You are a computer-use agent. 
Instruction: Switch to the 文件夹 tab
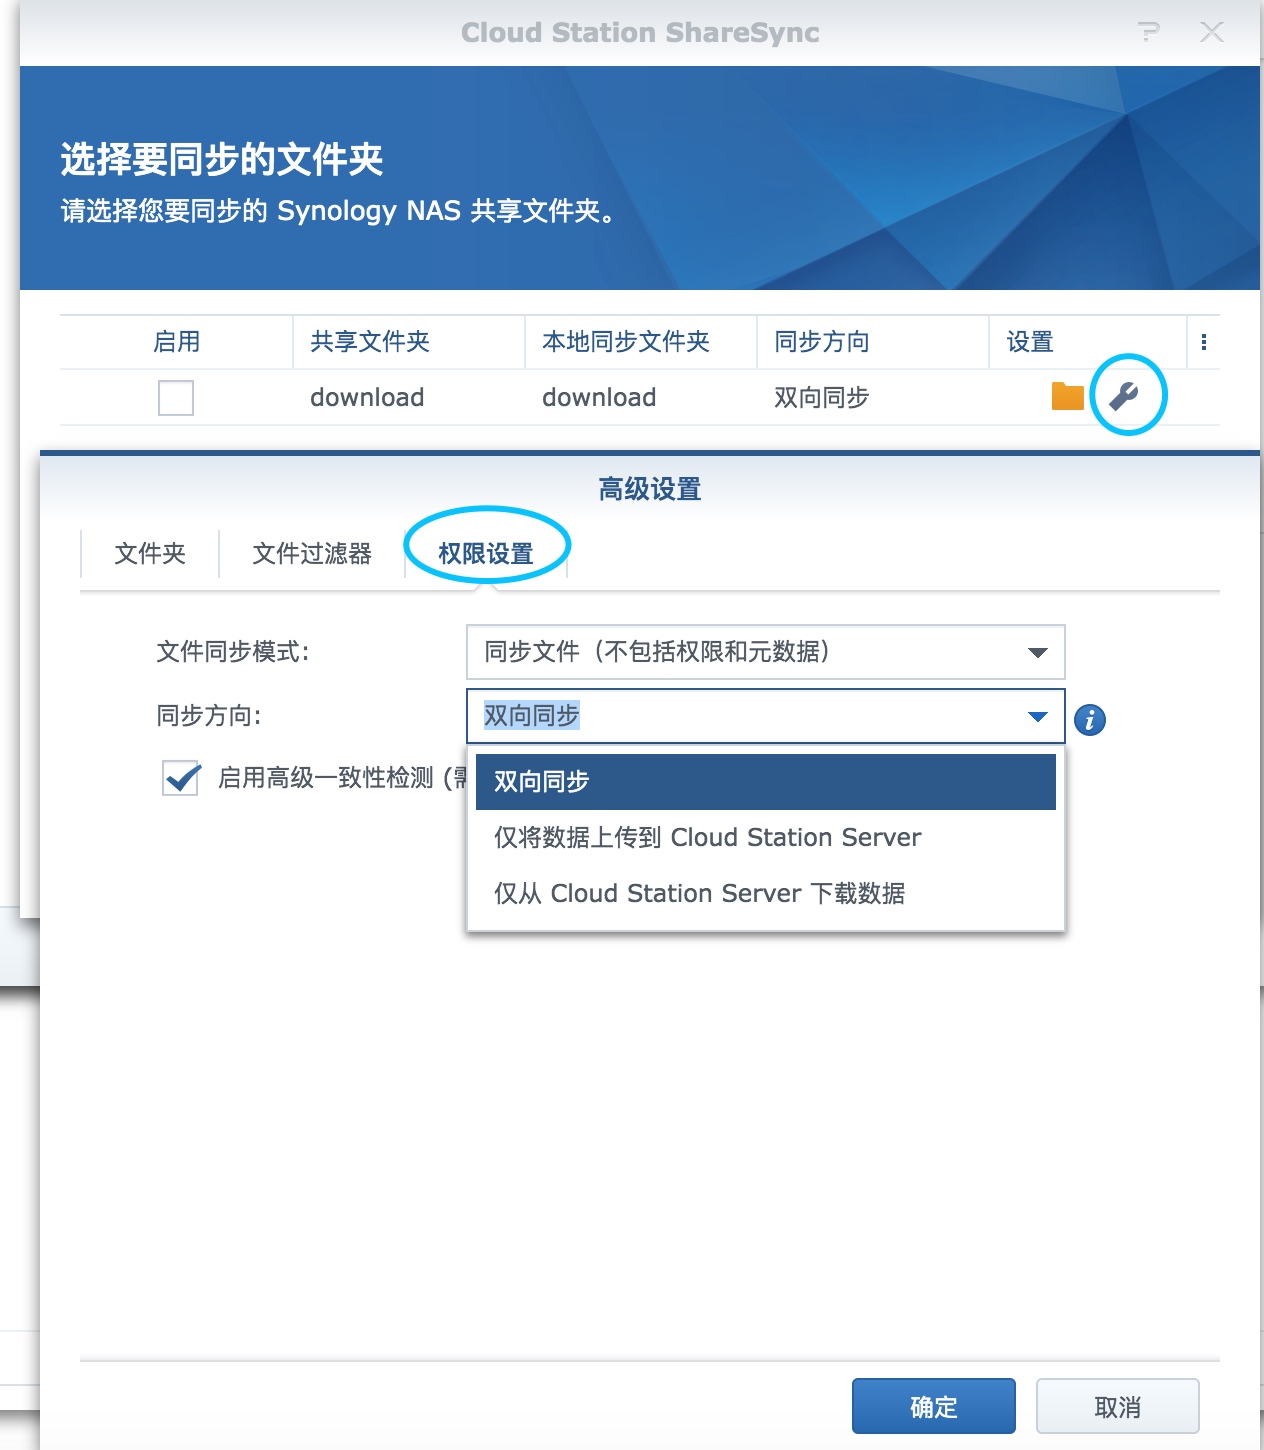tap(150, 553)
